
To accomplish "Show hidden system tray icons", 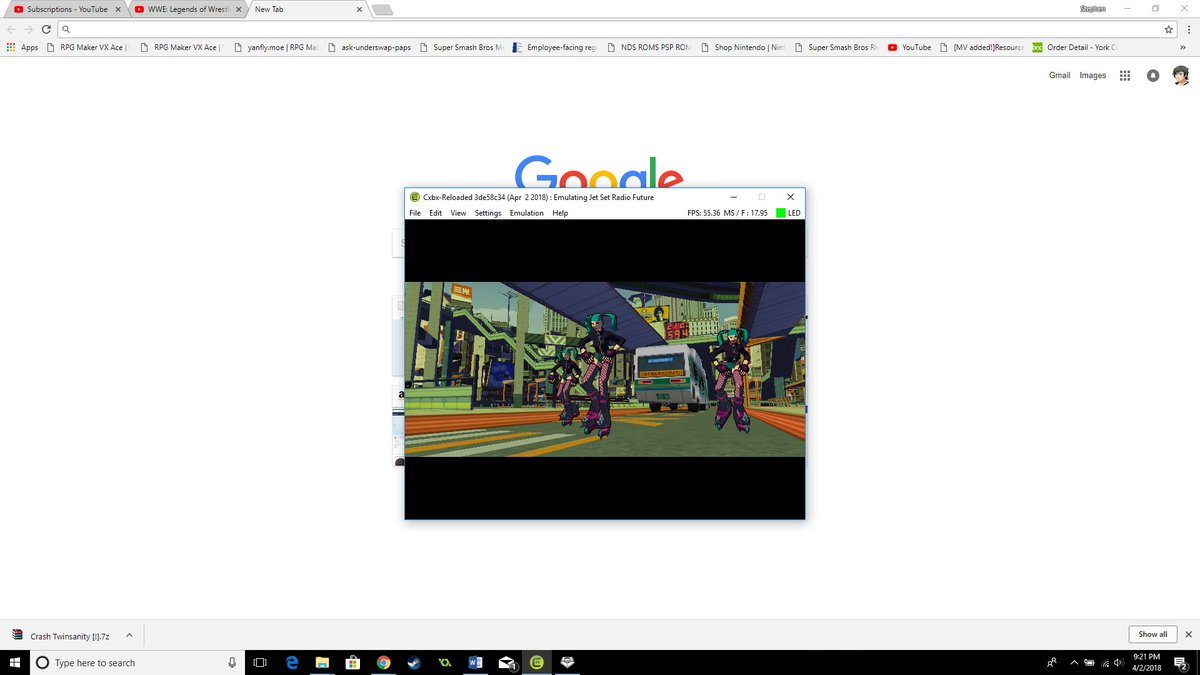I will 1074,662.
